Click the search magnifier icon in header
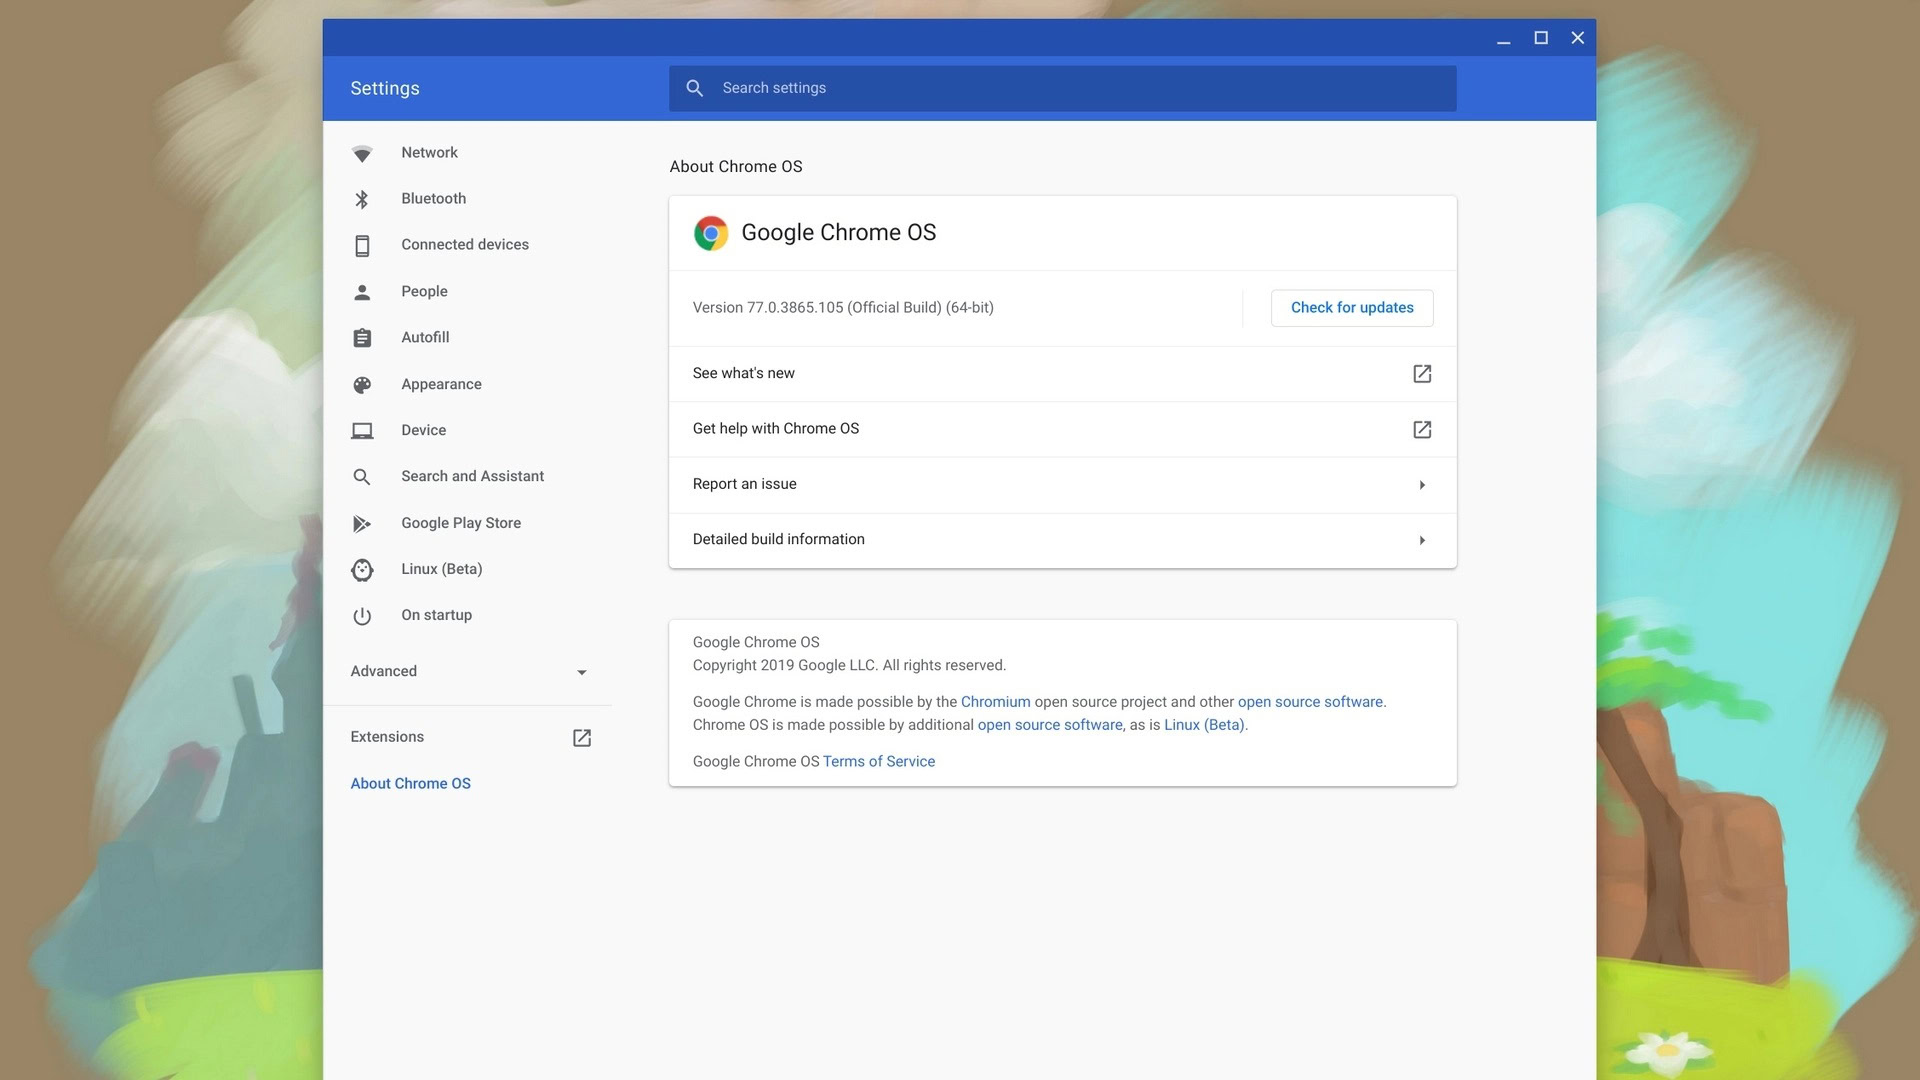The height and width of the screenshot is (1080, 1920). 694,88
